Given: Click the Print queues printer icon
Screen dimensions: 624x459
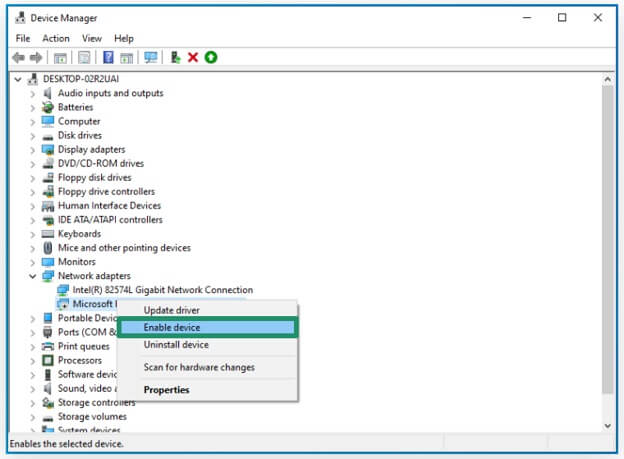Looking at the screenshot, I should [x=48, y=346].
